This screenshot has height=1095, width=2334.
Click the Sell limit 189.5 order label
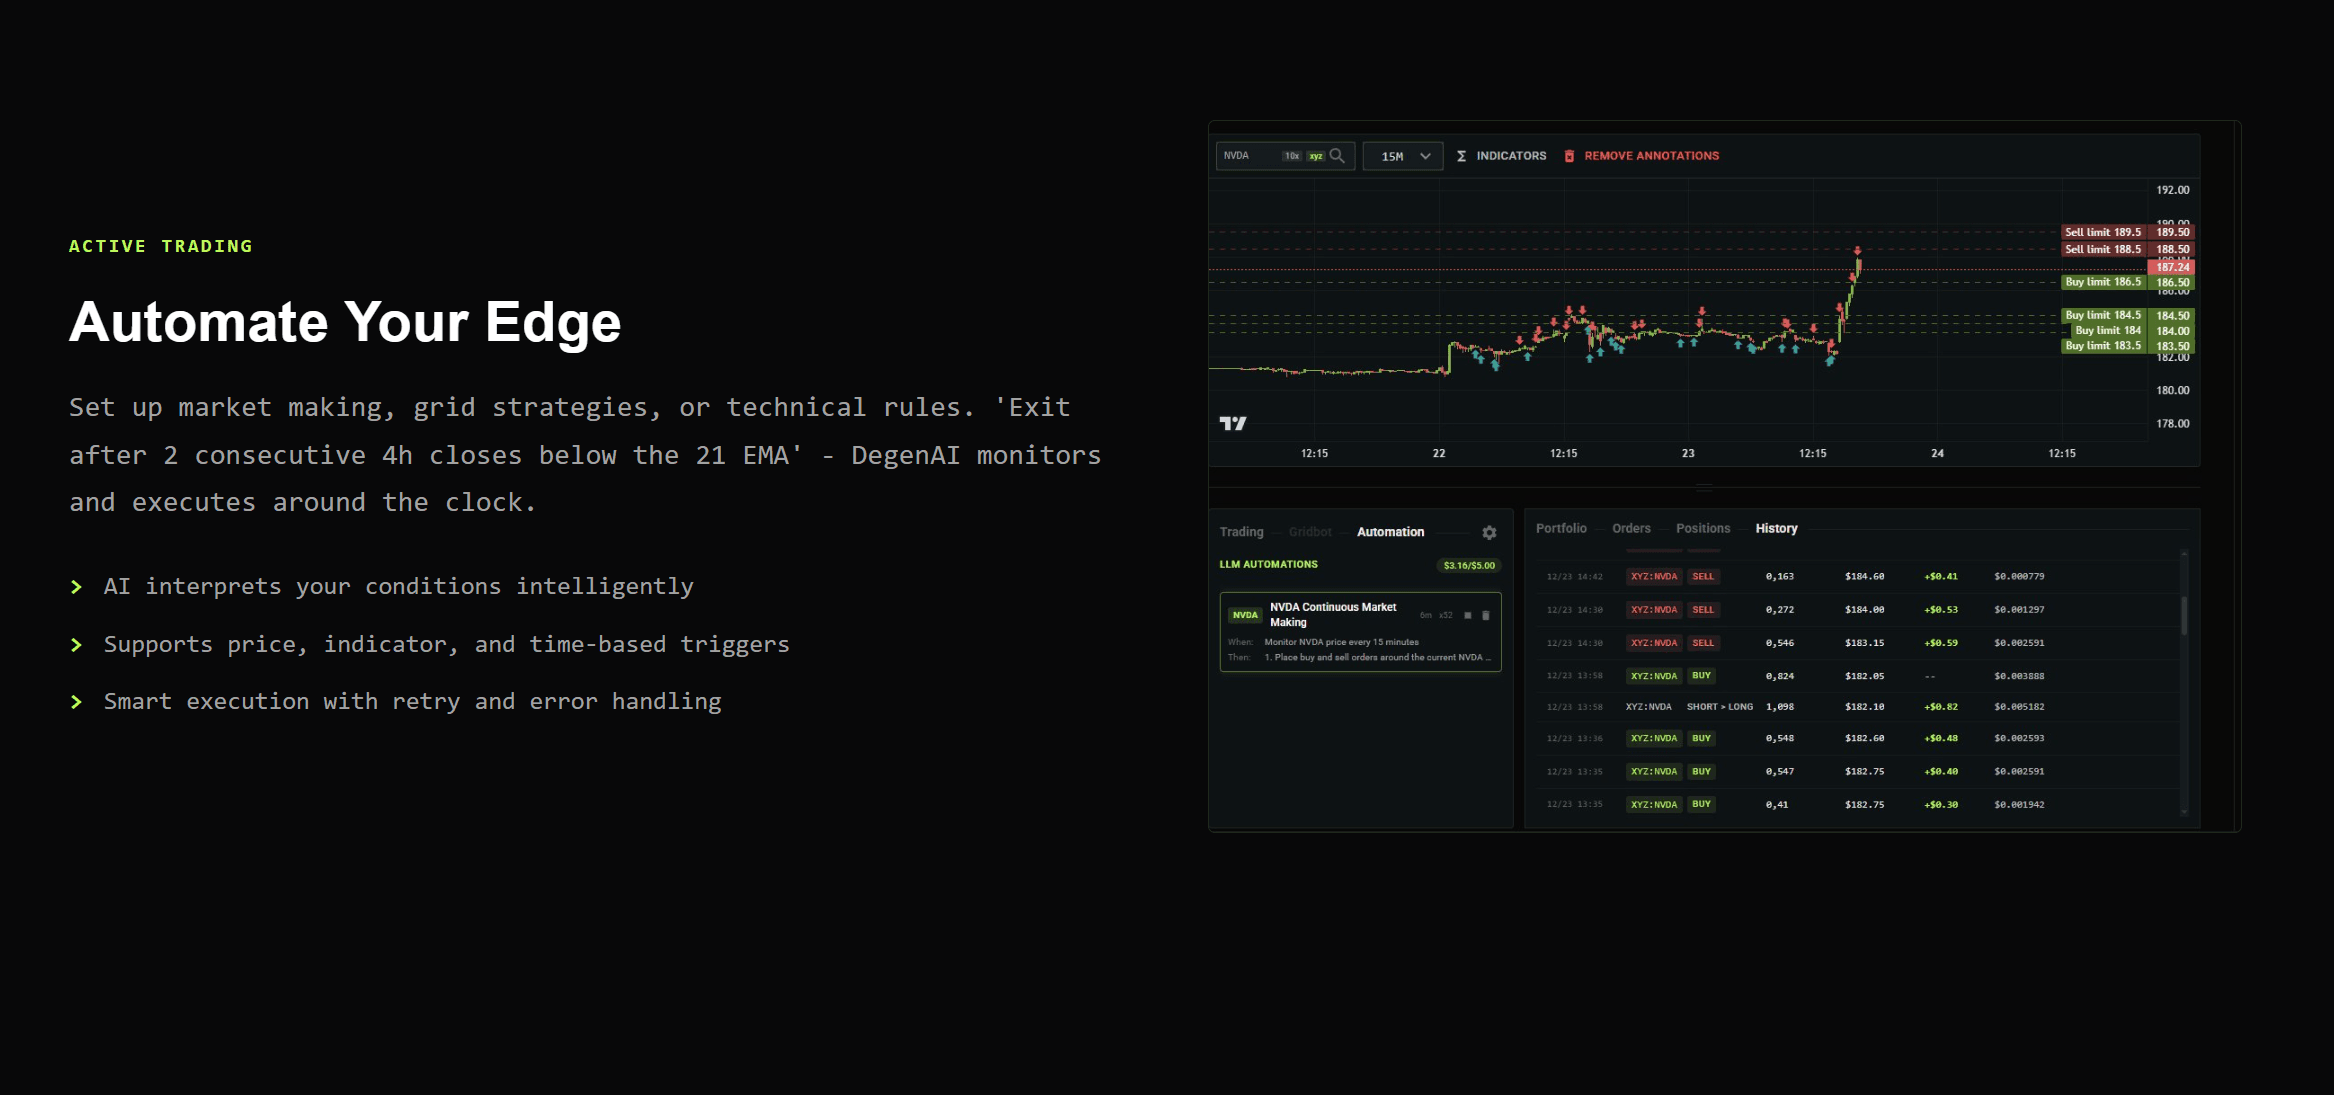(x=2103, y=232)
